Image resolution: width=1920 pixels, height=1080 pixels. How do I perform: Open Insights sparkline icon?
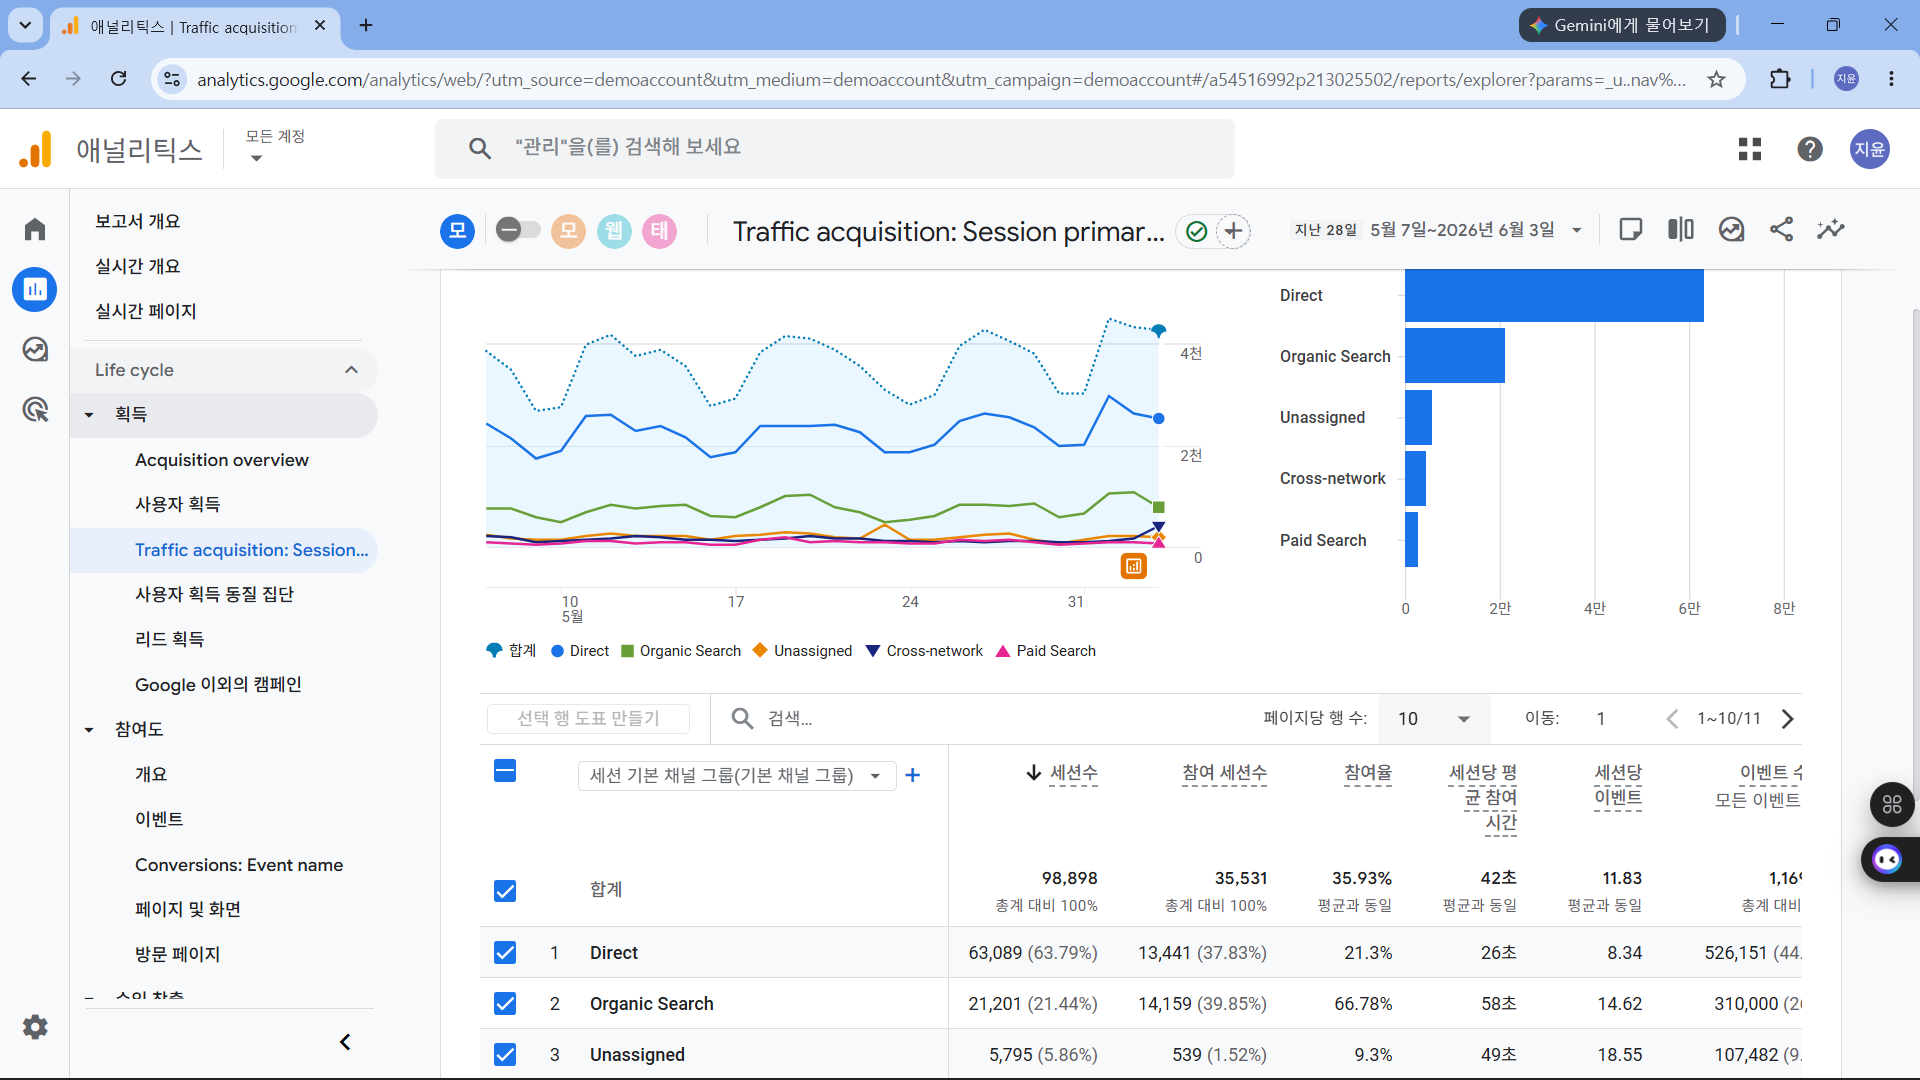coord(1831,230)
